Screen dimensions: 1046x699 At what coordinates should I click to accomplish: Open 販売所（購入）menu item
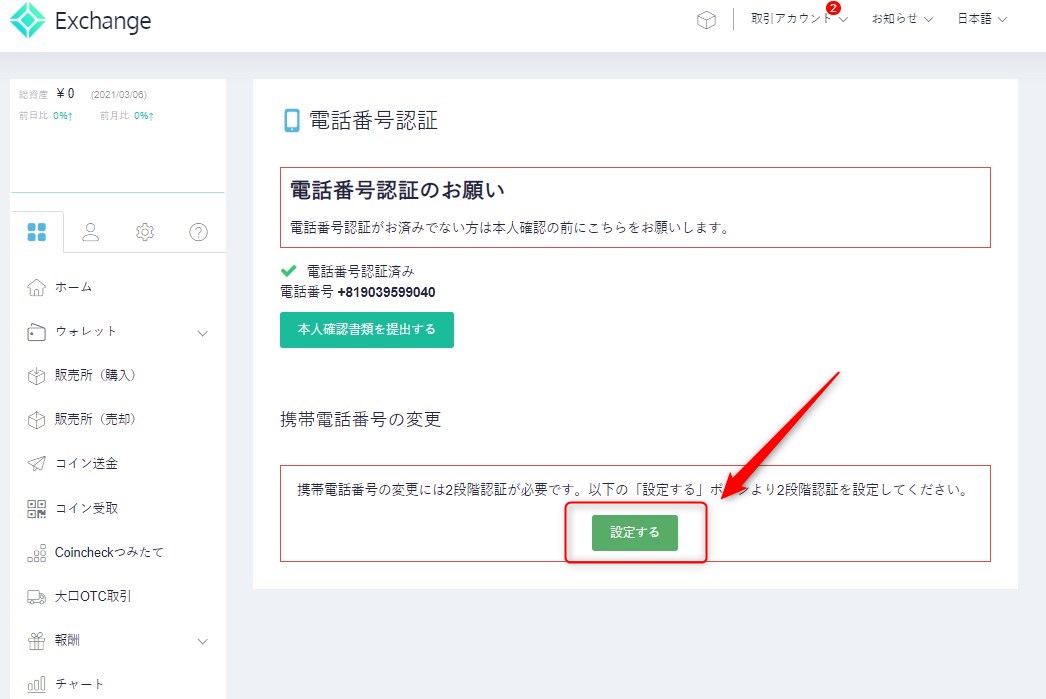95,376
